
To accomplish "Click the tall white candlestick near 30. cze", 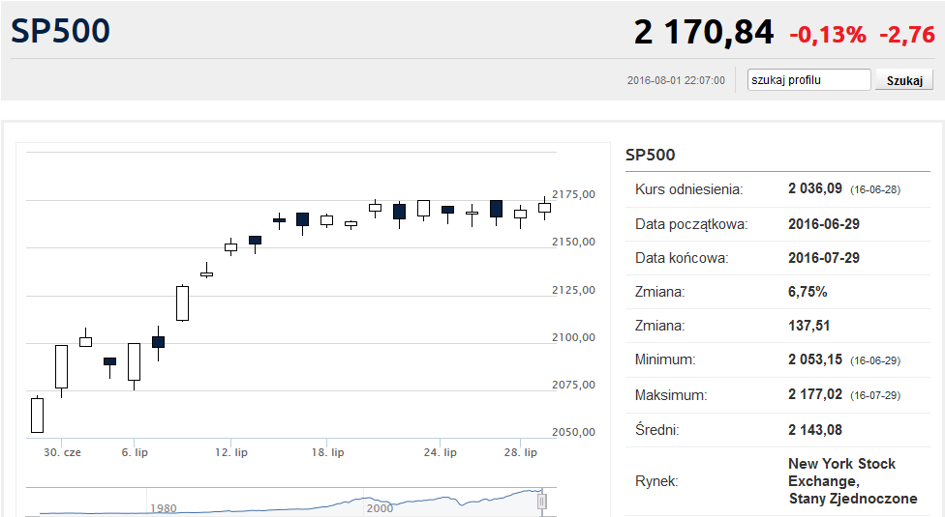I will [61, 366].
